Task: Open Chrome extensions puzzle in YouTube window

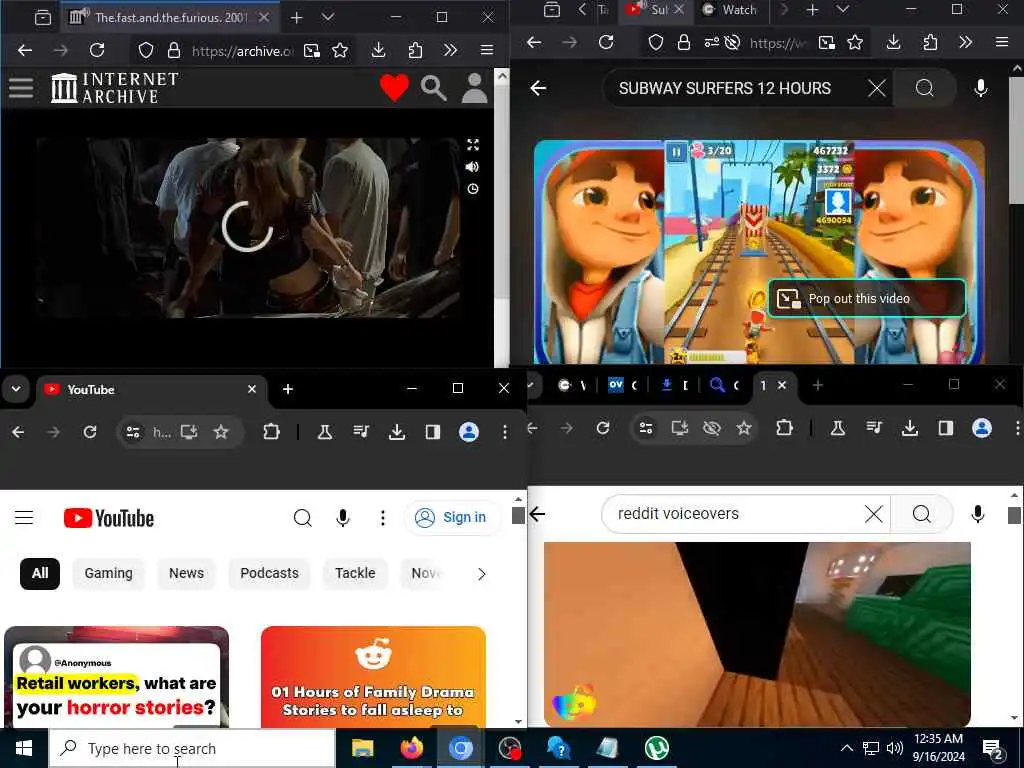Action: 271,432
